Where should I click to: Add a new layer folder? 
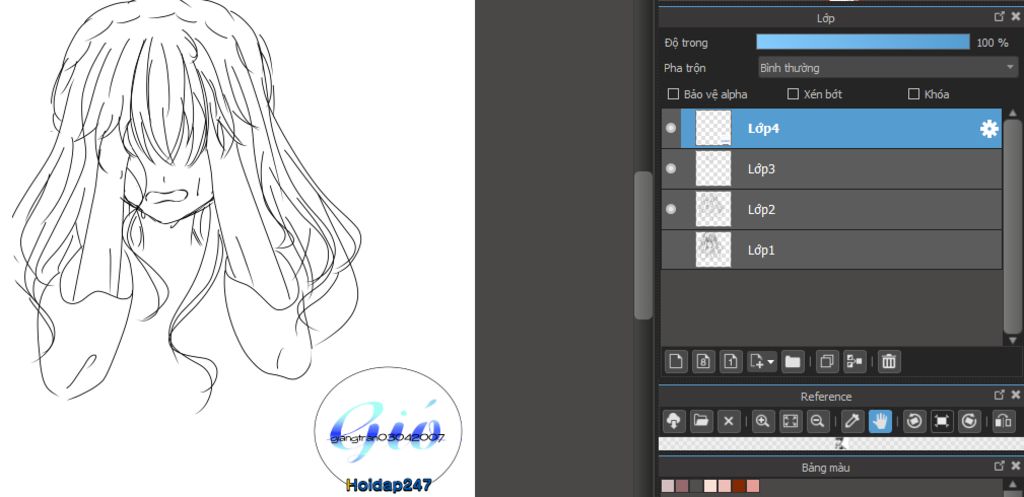click(x=793, y=361)
